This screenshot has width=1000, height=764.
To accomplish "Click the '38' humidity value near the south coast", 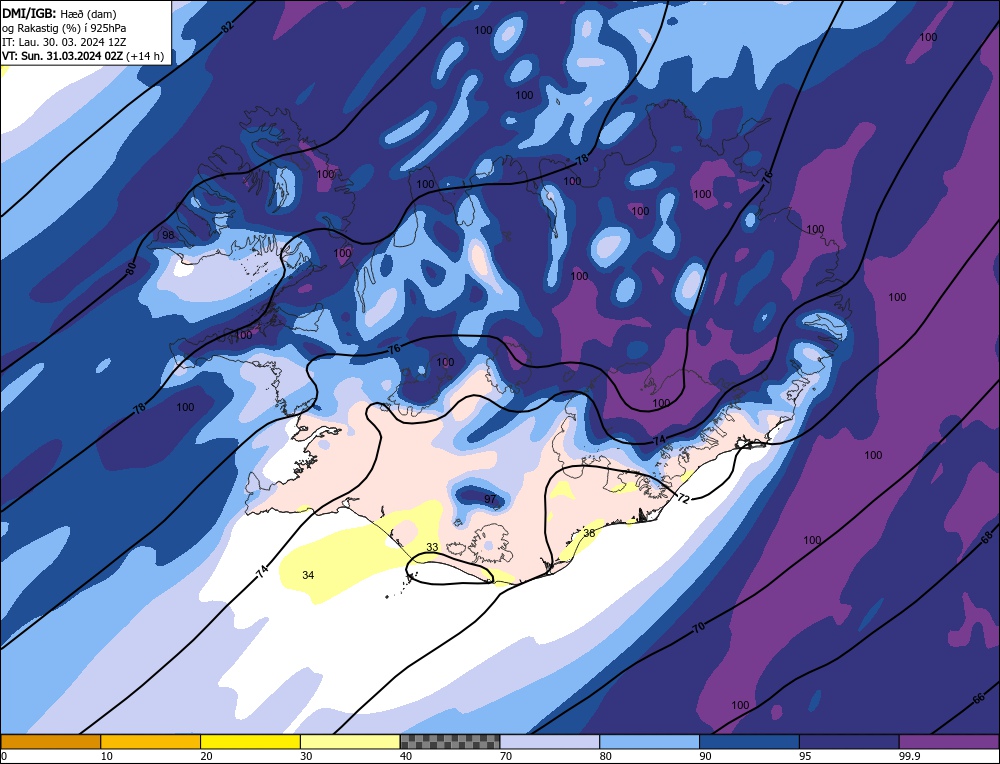I will point(589,533).
